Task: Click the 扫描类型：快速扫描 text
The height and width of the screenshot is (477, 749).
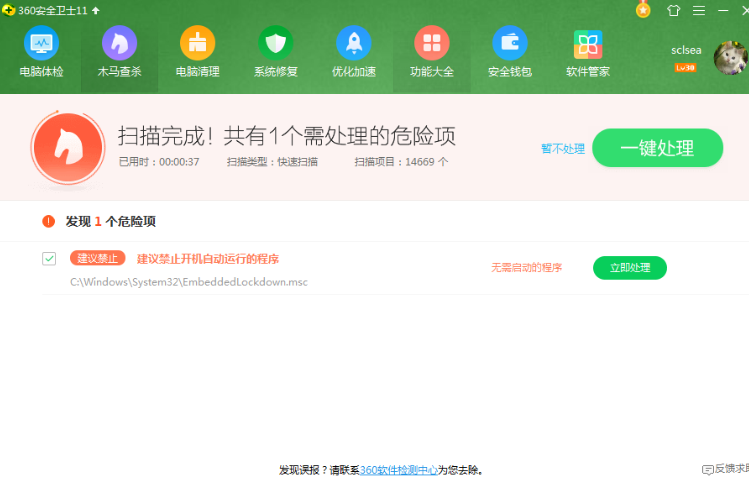Action: pos(272,162)
